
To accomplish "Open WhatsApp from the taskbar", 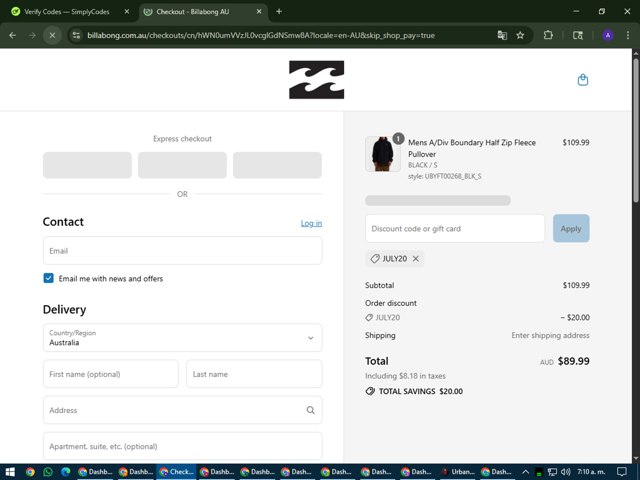I will [x=48, y=472].
